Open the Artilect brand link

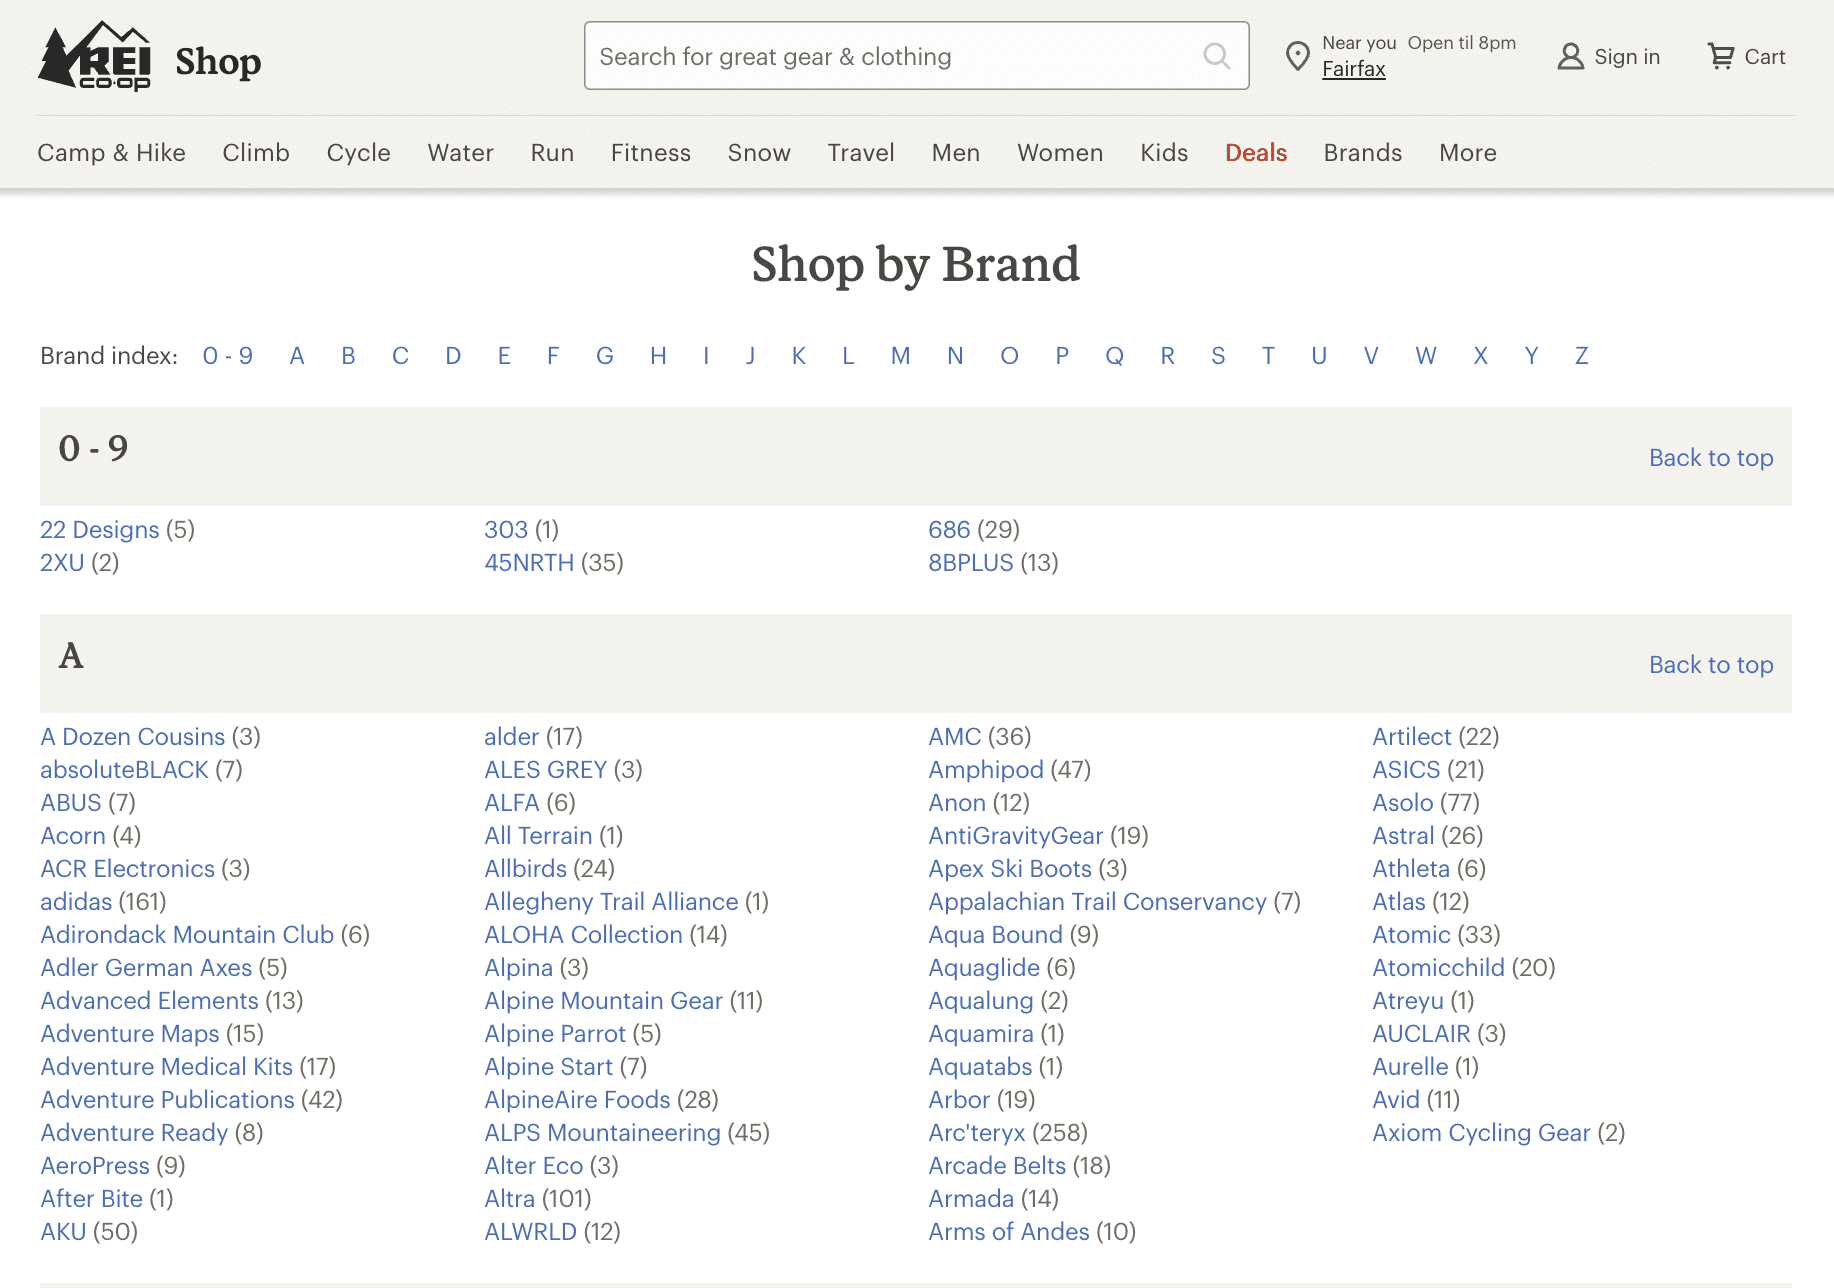[x=1412, y=736]
